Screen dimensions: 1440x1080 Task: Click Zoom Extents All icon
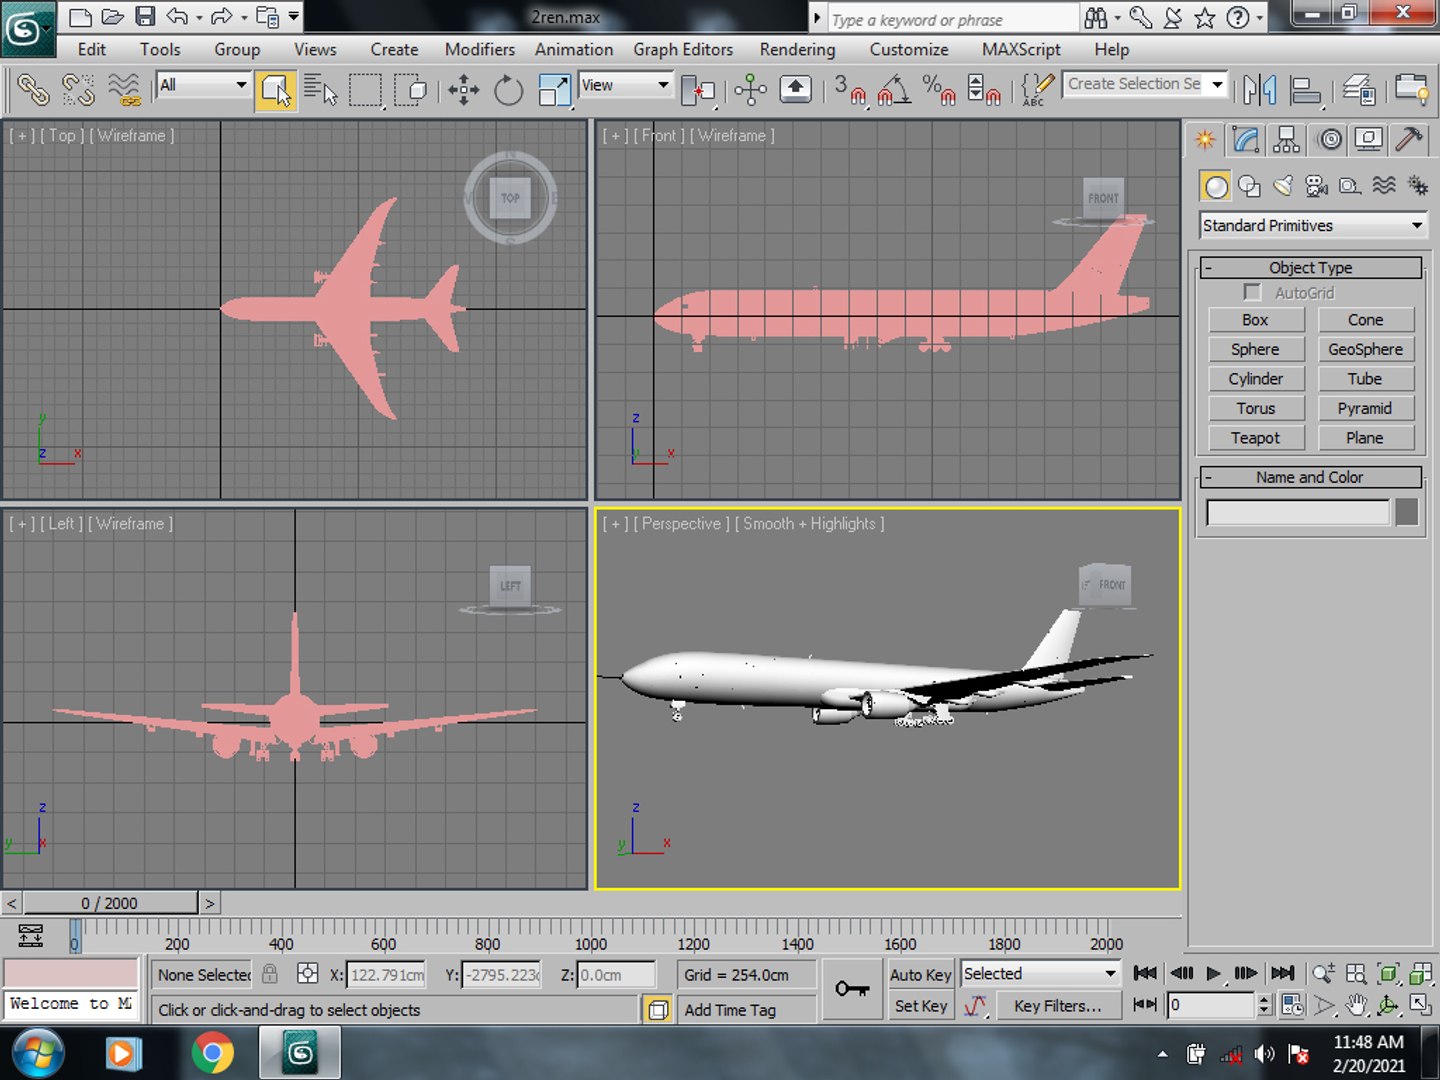tap(1420, 973)
